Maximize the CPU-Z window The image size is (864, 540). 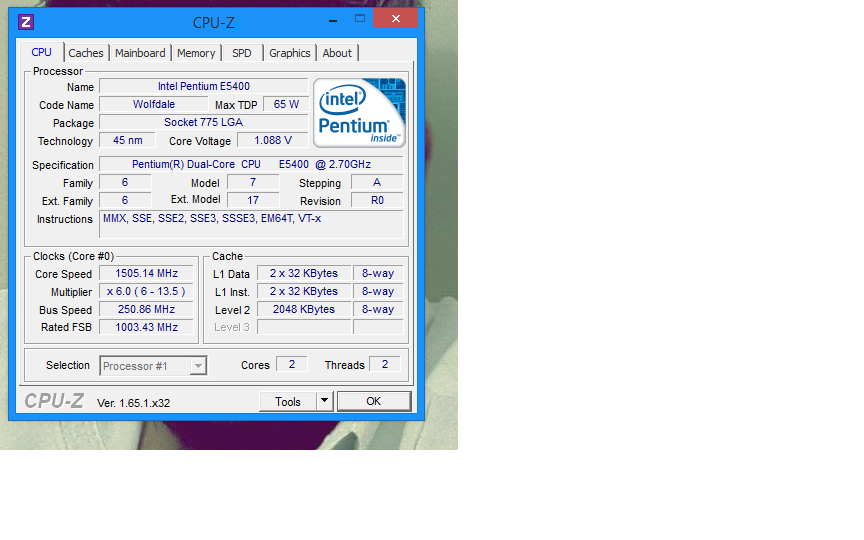360,19
